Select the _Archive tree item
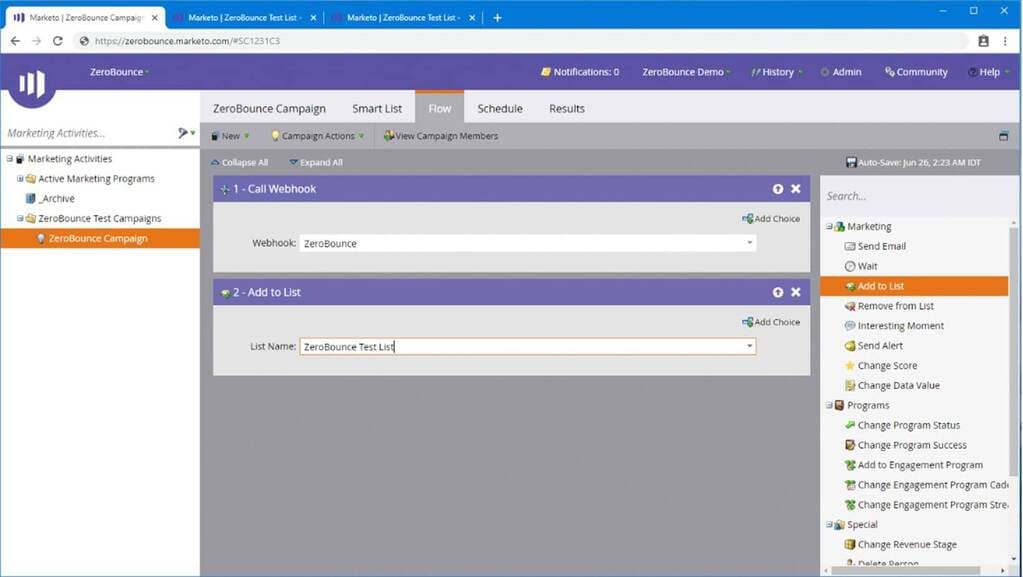1023x577 pixels. 50,198
